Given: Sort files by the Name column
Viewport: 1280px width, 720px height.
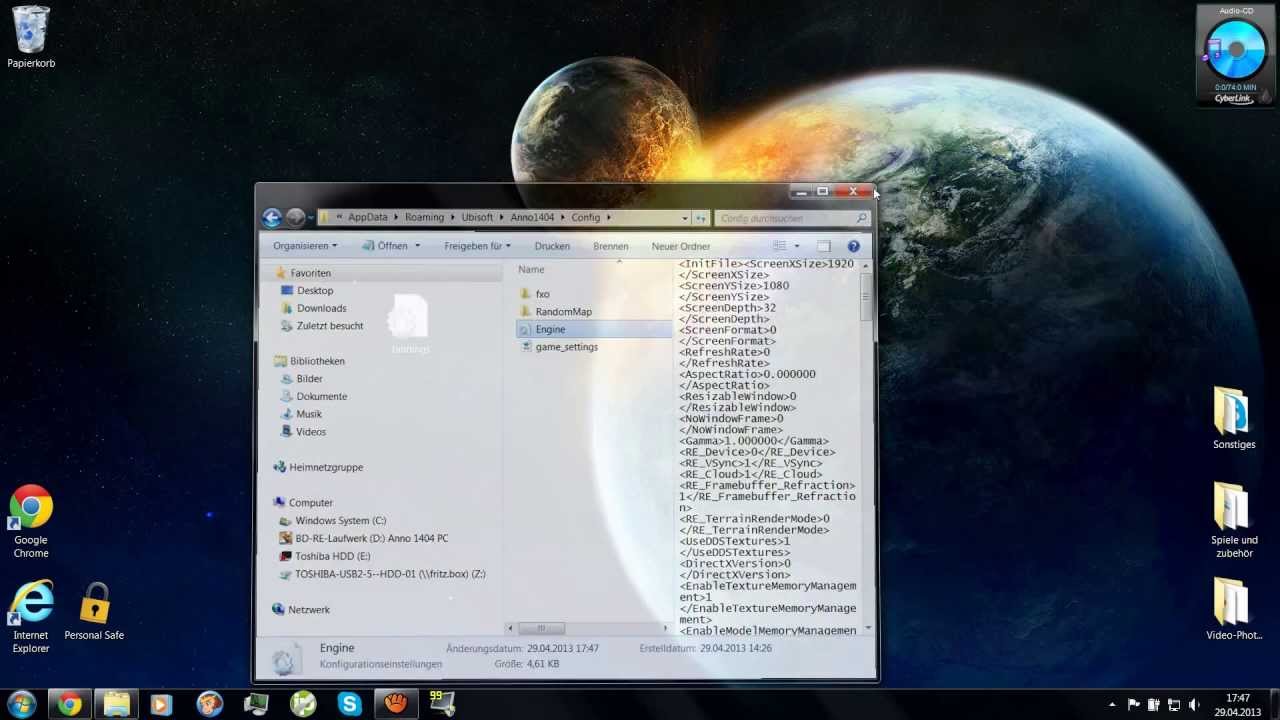Looking at the screenshot, I should (531, 269).
